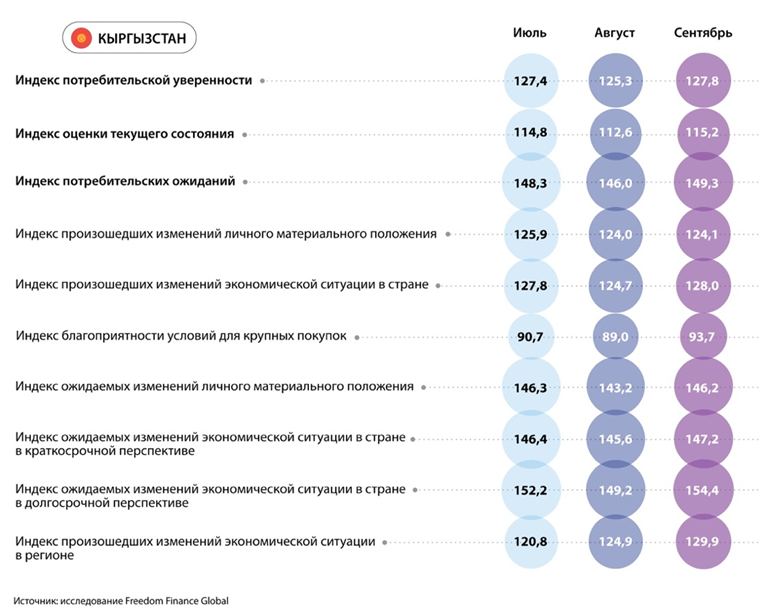Select the Июль column header
768x615 pixels.
(530, 33)
